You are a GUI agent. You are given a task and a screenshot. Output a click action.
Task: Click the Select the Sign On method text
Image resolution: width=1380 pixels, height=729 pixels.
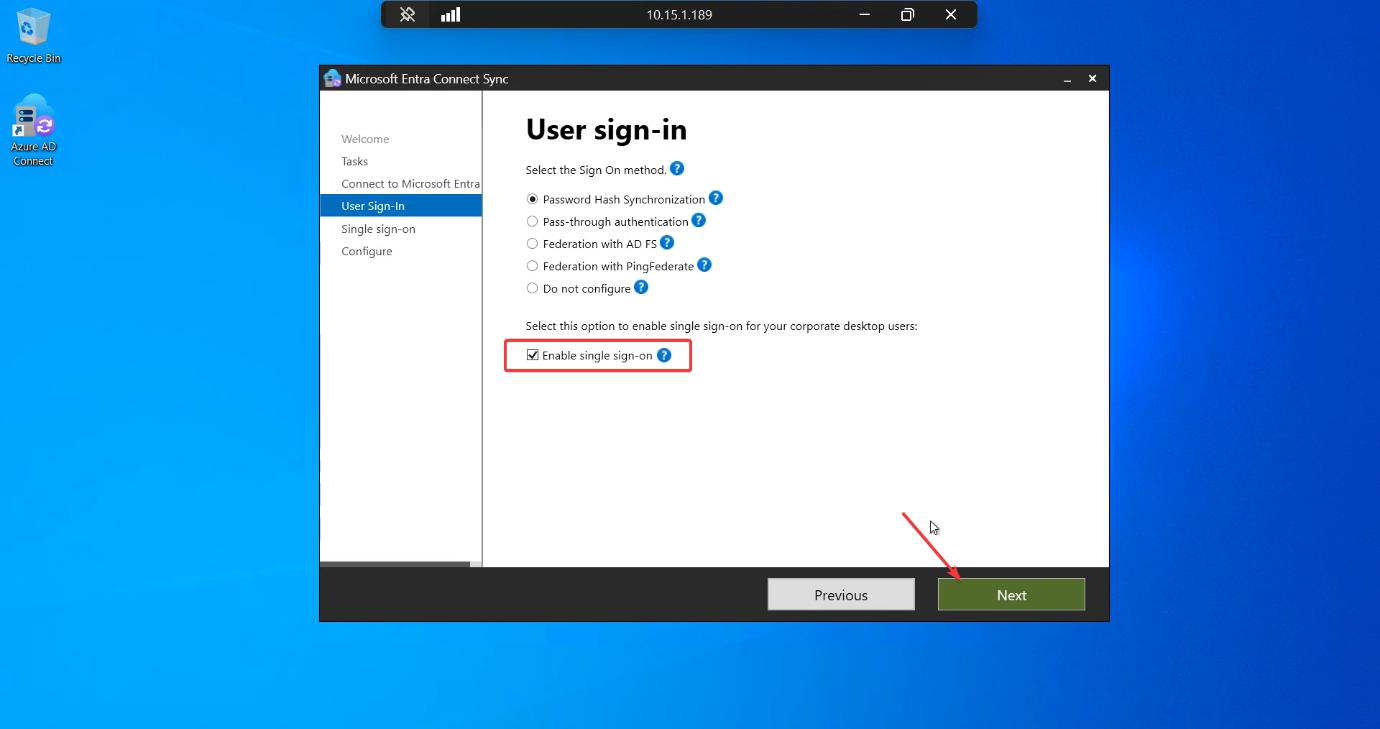[x=596, y=170]
